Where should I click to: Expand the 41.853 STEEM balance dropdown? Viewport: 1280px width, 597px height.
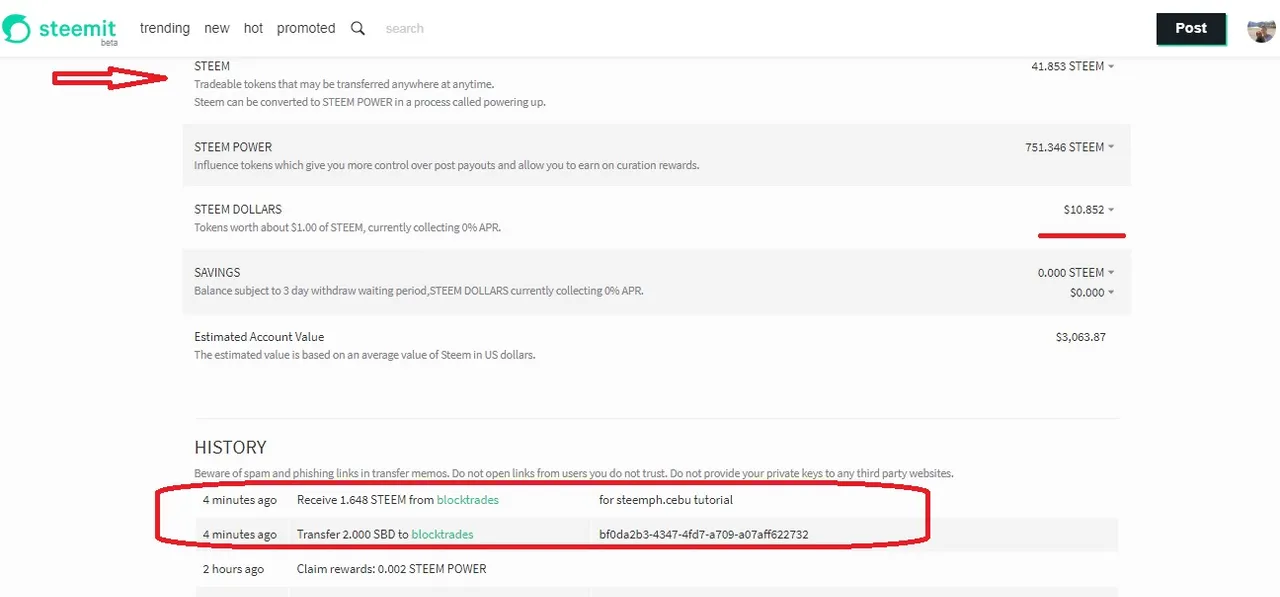(1072, 66)
